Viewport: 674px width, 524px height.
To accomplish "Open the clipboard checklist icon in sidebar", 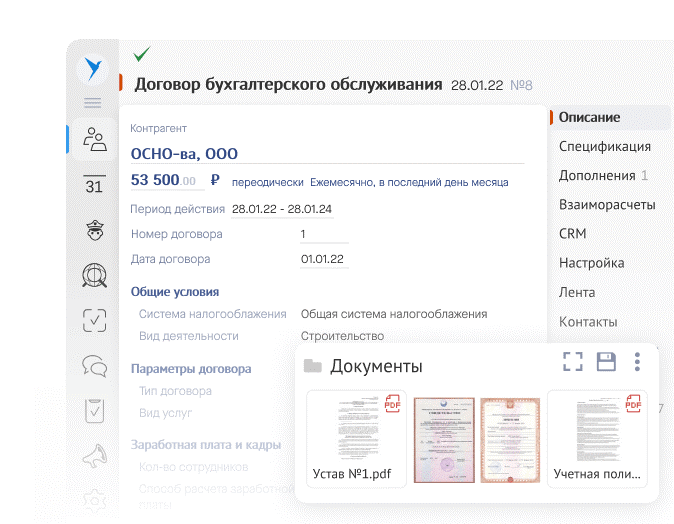I will (x=95, y=411).
